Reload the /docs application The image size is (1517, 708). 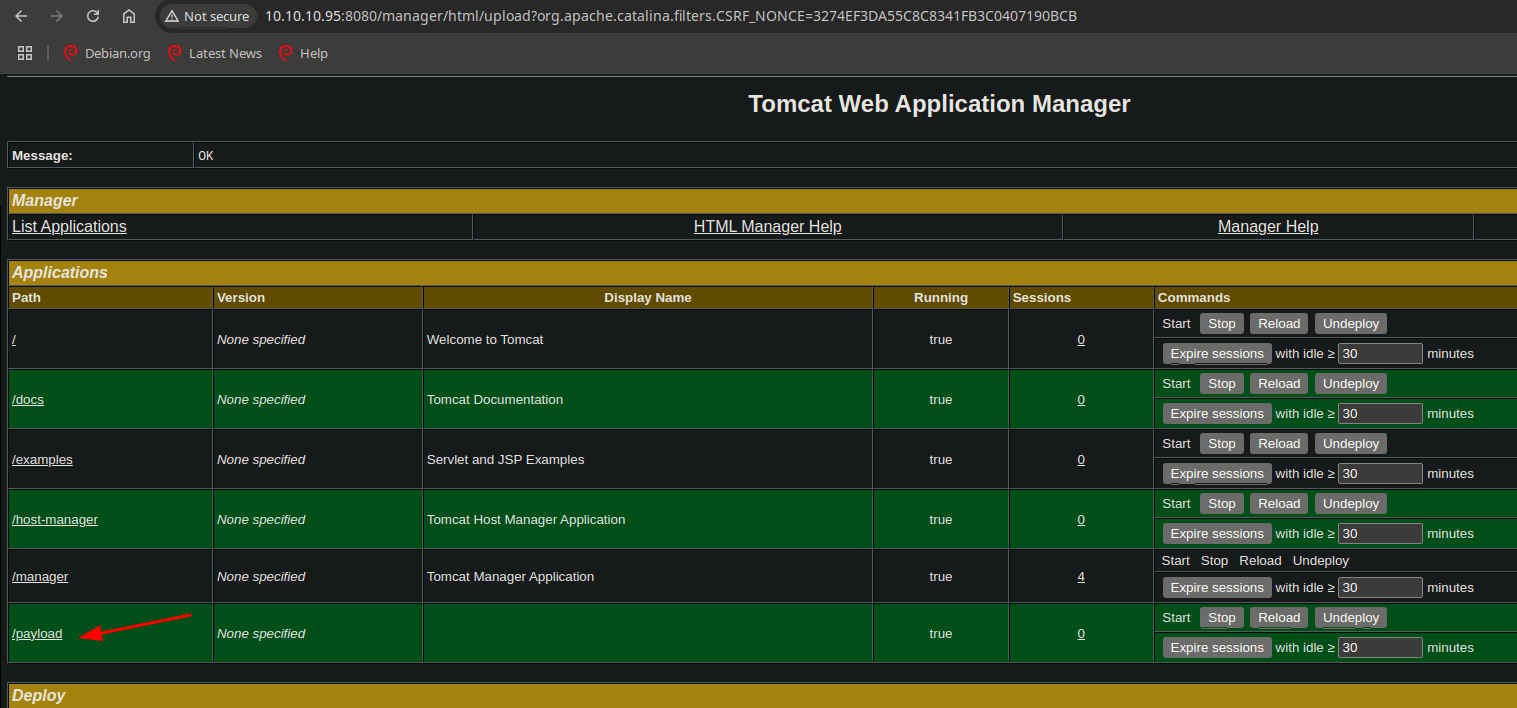(1279, 383)
